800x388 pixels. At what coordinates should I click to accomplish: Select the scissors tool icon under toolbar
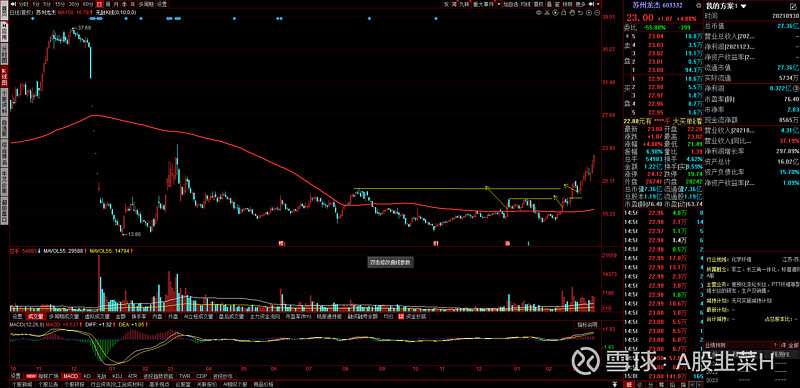[546, 12]
